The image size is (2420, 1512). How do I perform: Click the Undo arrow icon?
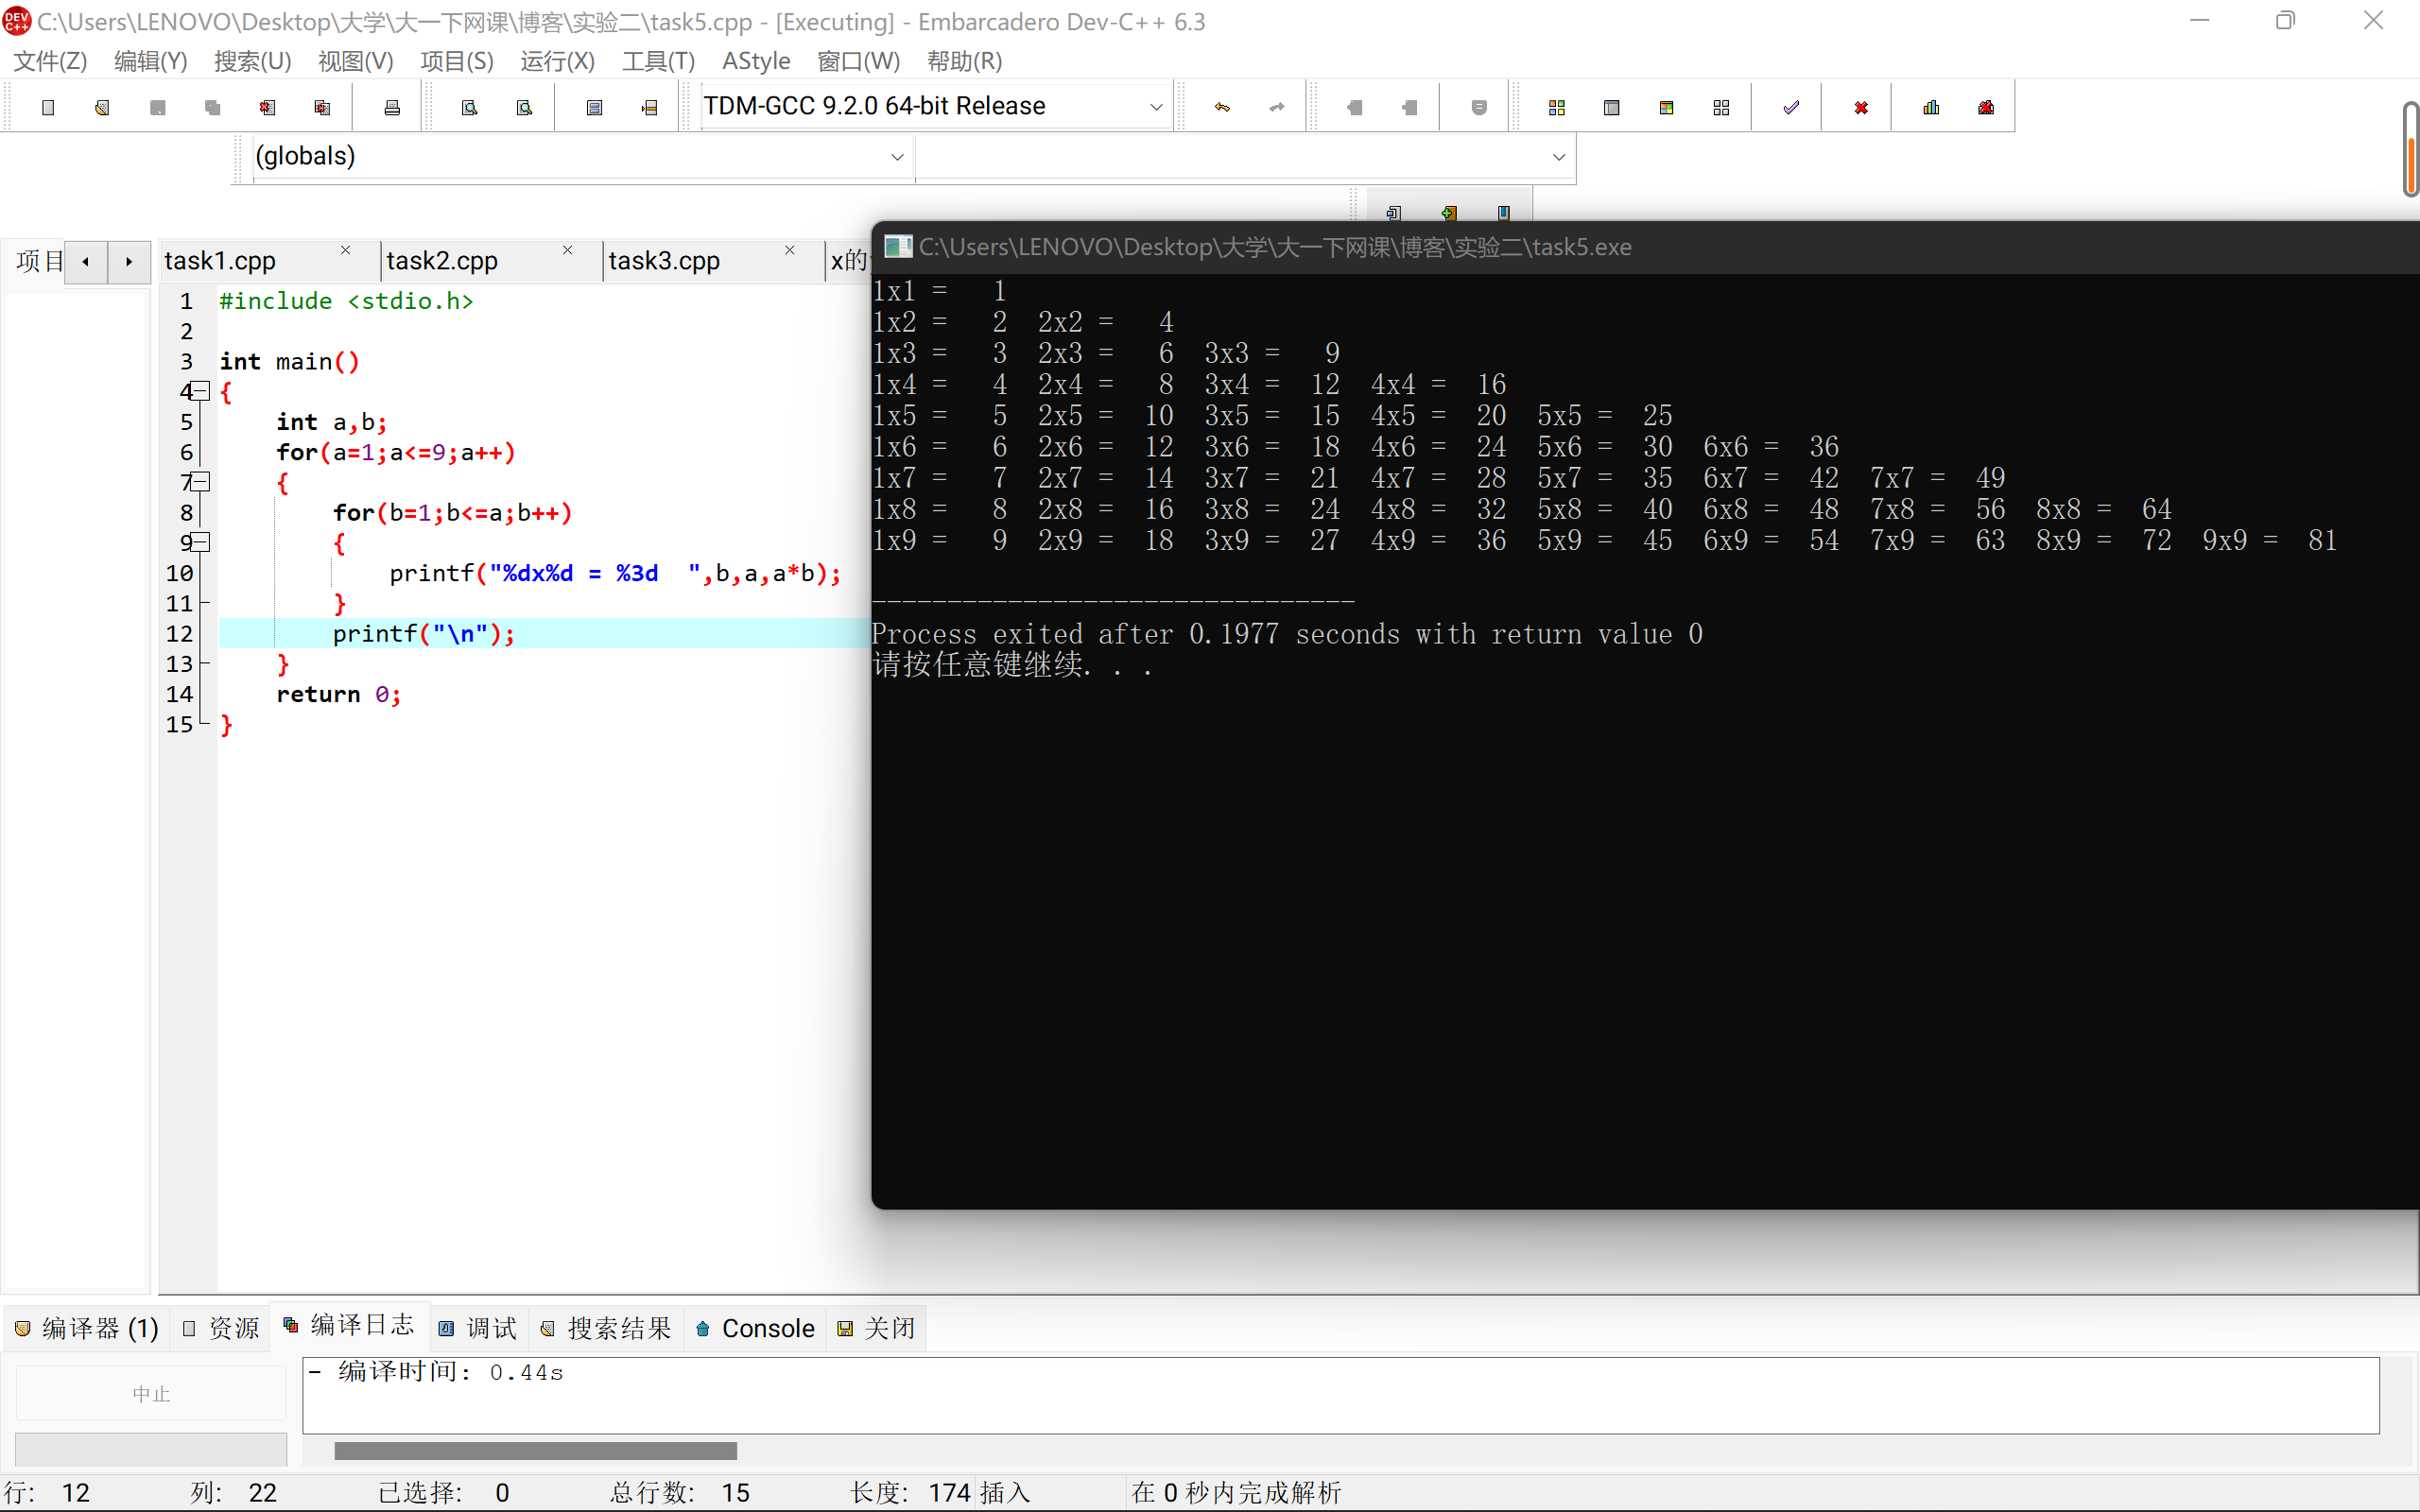coord(1222,107)
